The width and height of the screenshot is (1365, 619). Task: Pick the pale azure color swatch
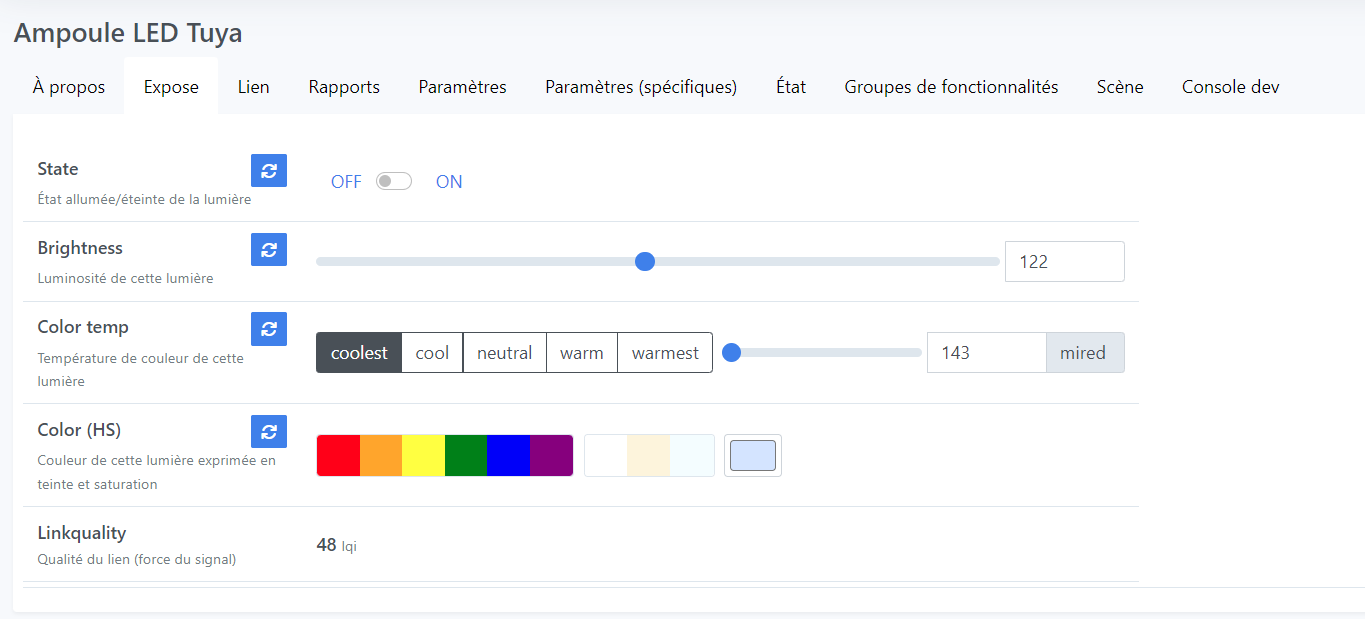pos(692,456)
